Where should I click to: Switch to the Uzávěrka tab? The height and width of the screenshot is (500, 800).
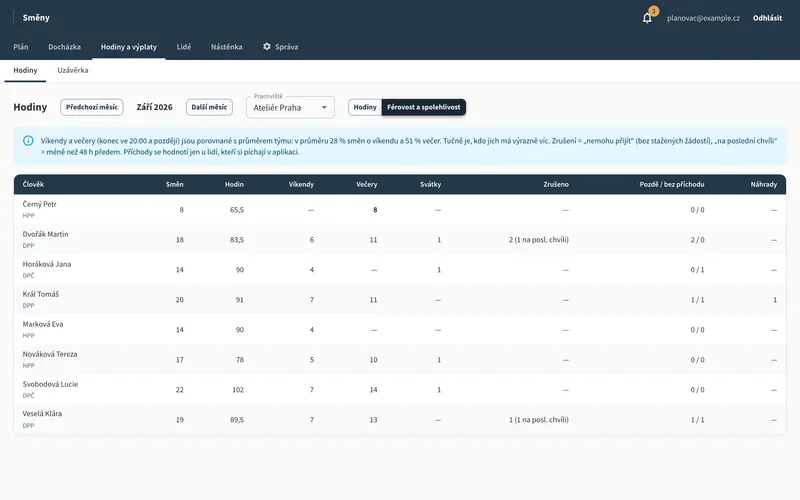73,70
